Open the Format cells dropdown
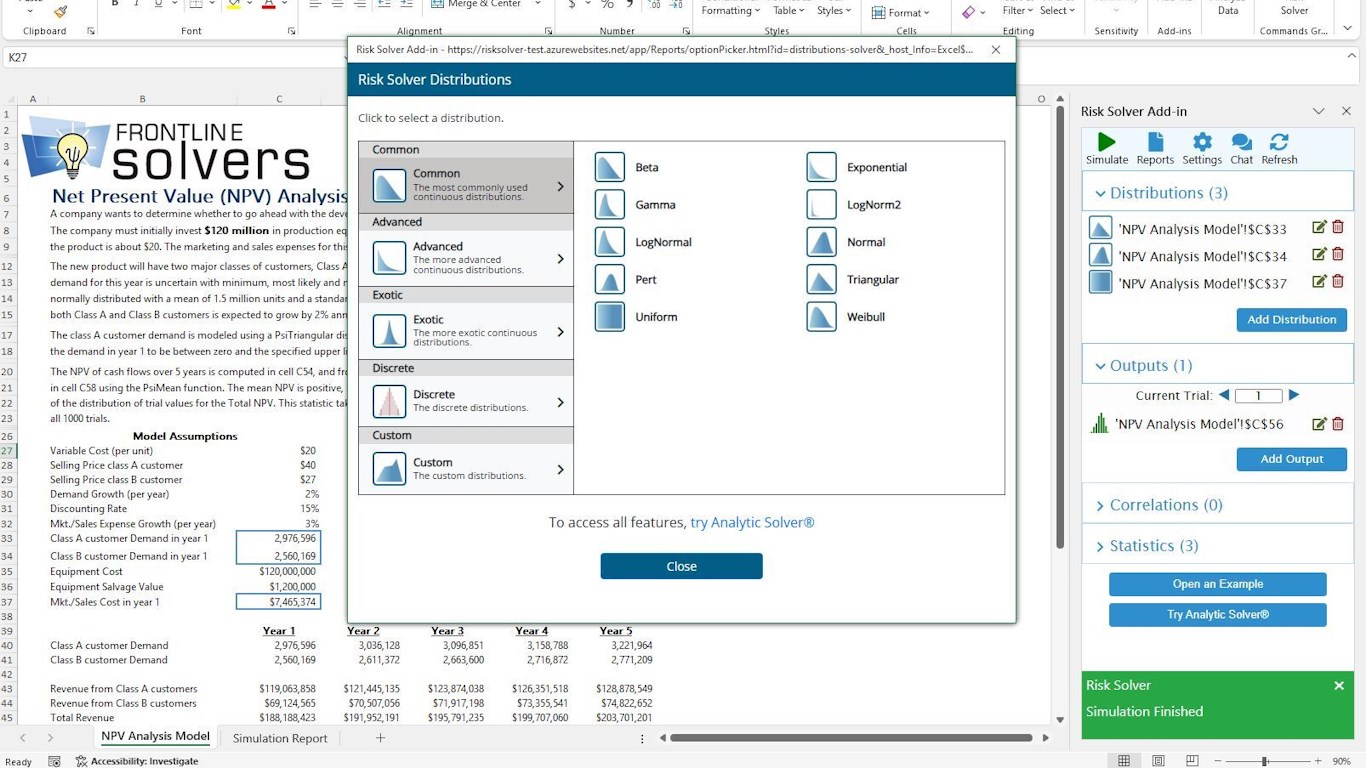Image resolution: width=1366 pixels, height=768 pixels. (x=899, y=12)
